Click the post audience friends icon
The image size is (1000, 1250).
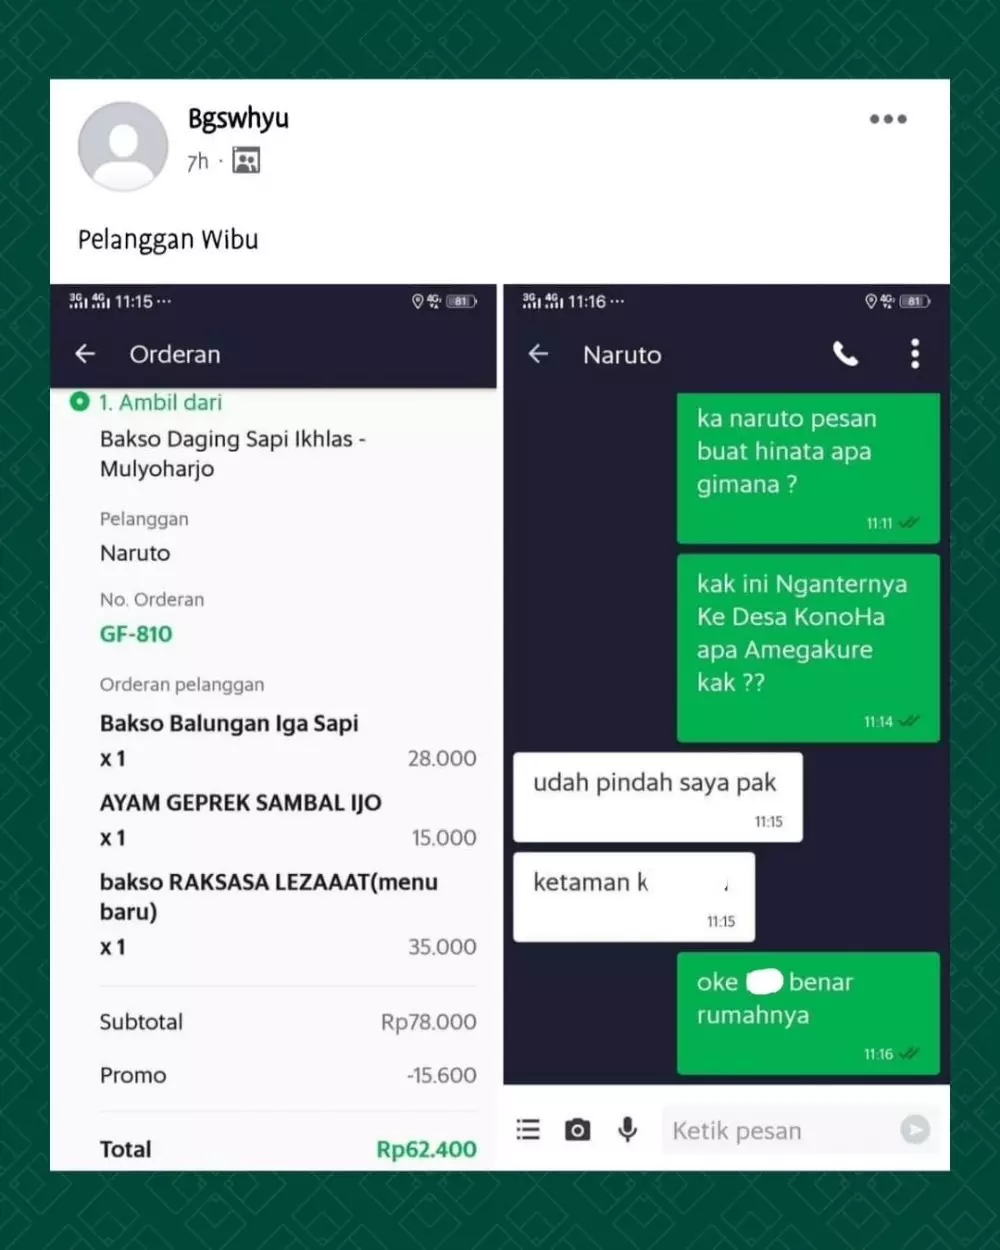click(246, 160)
